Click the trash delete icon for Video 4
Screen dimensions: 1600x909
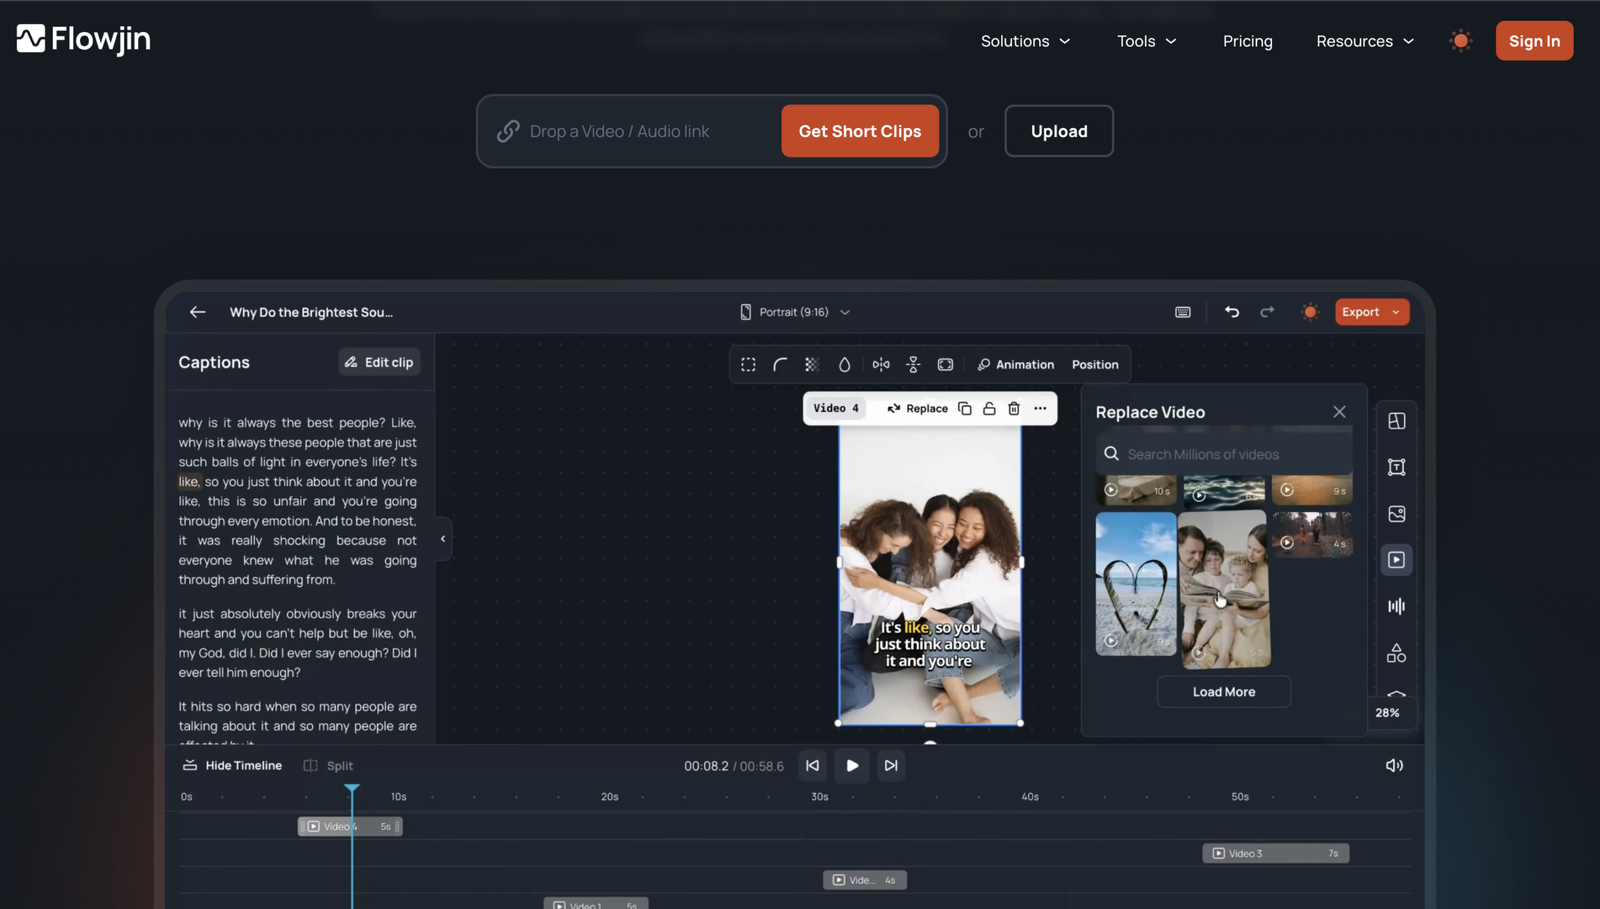1014,408
